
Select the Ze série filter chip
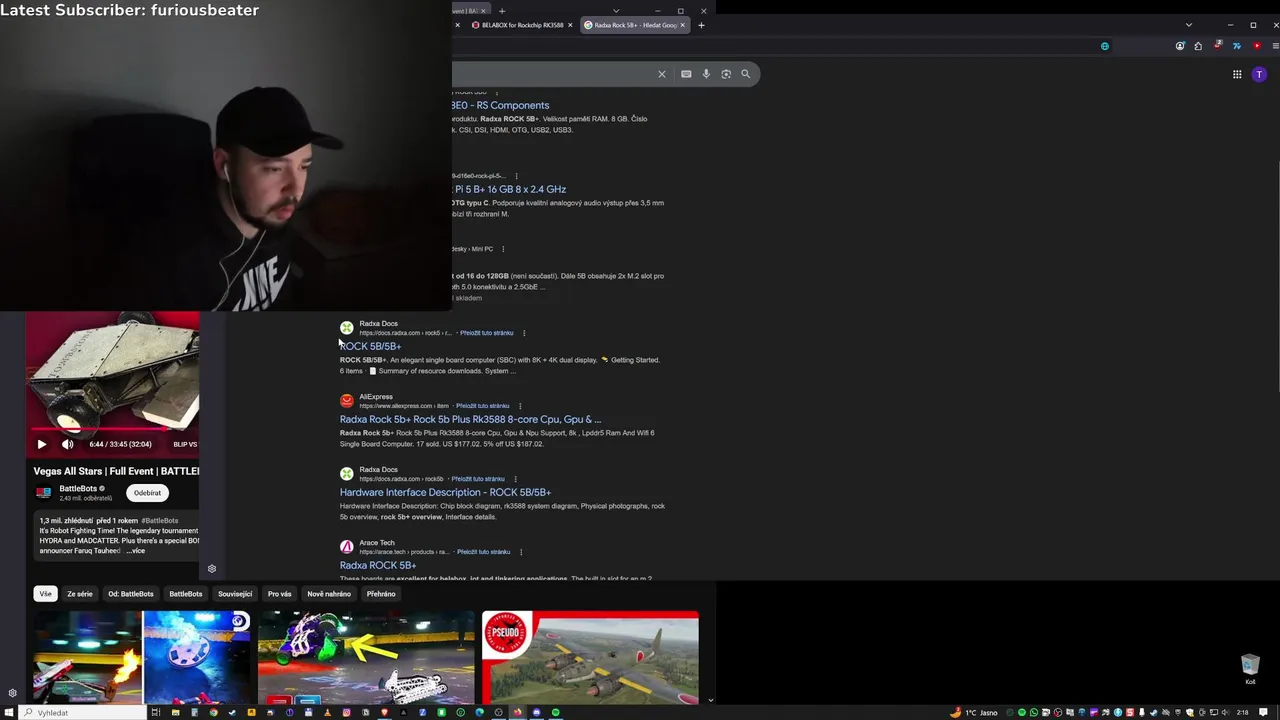click(x=80, y=594)
